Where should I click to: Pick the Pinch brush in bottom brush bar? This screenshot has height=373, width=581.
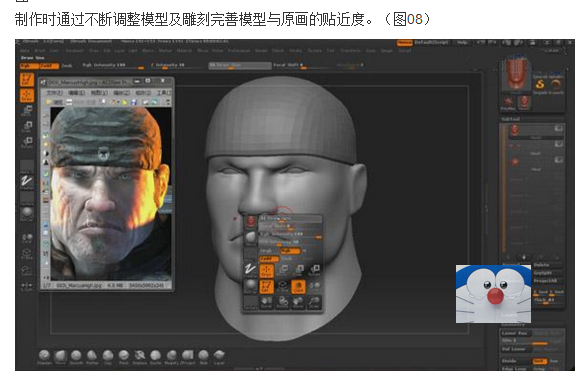pyautogui.click(x=124, y=356)
